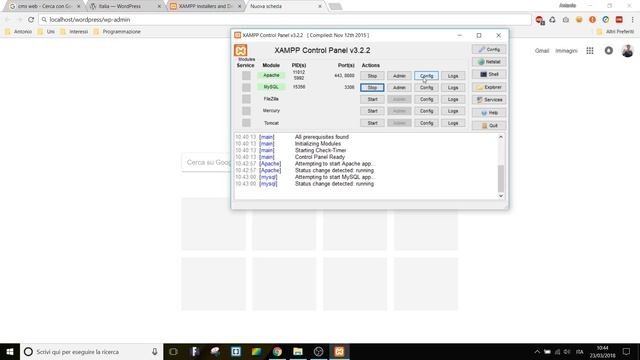Viewport: 640px width, 360px height.
Task: Open the Mercury Logs button
Action: (x=453, y=111)
